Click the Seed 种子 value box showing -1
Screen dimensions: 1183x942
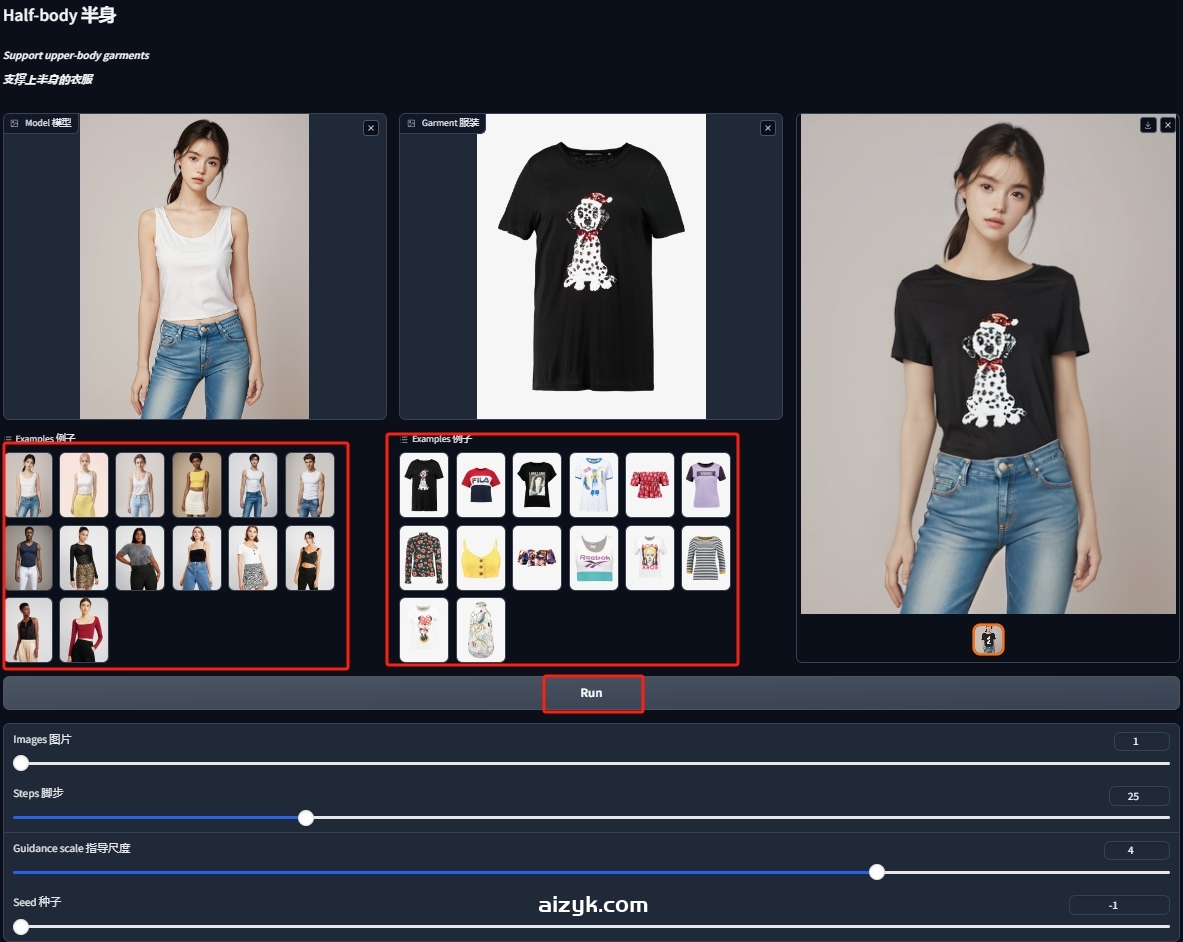click(x=1117, y=904)
